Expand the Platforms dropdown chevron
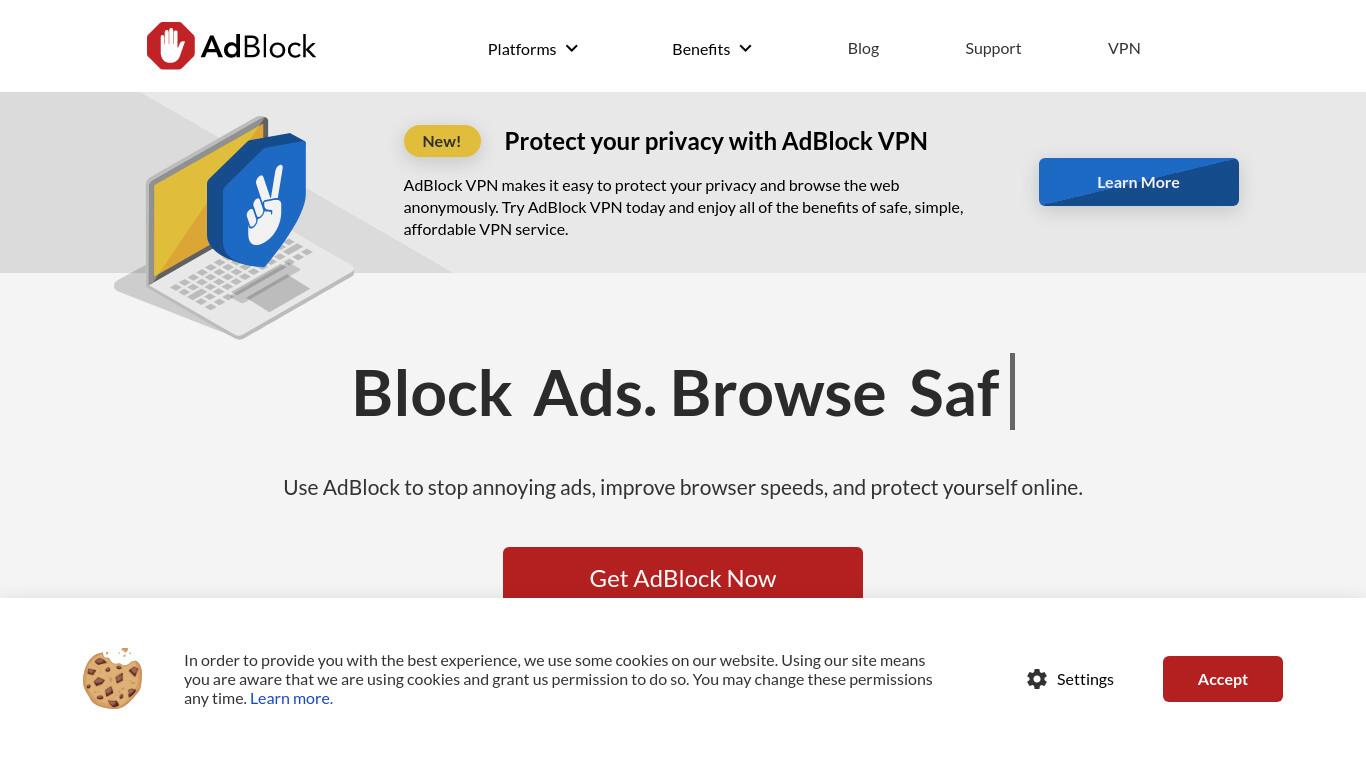This screenshot has width=1366, height=768. point(572,48)
